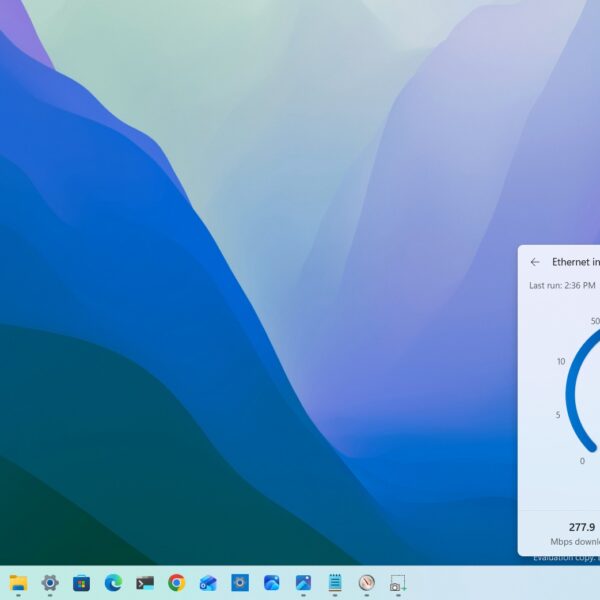Open the Snipping Tool camera taskbar icon

click(x=398, y=583)
